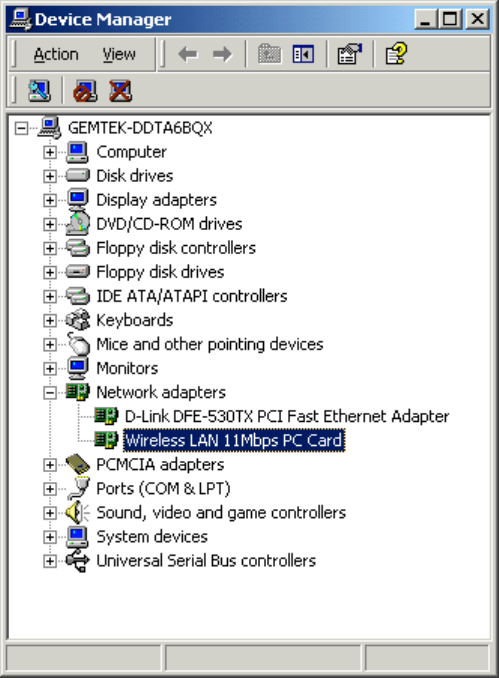Collapse the Network adapters node
This screenshot has width=499, height=678.
[x=50, y=393]
